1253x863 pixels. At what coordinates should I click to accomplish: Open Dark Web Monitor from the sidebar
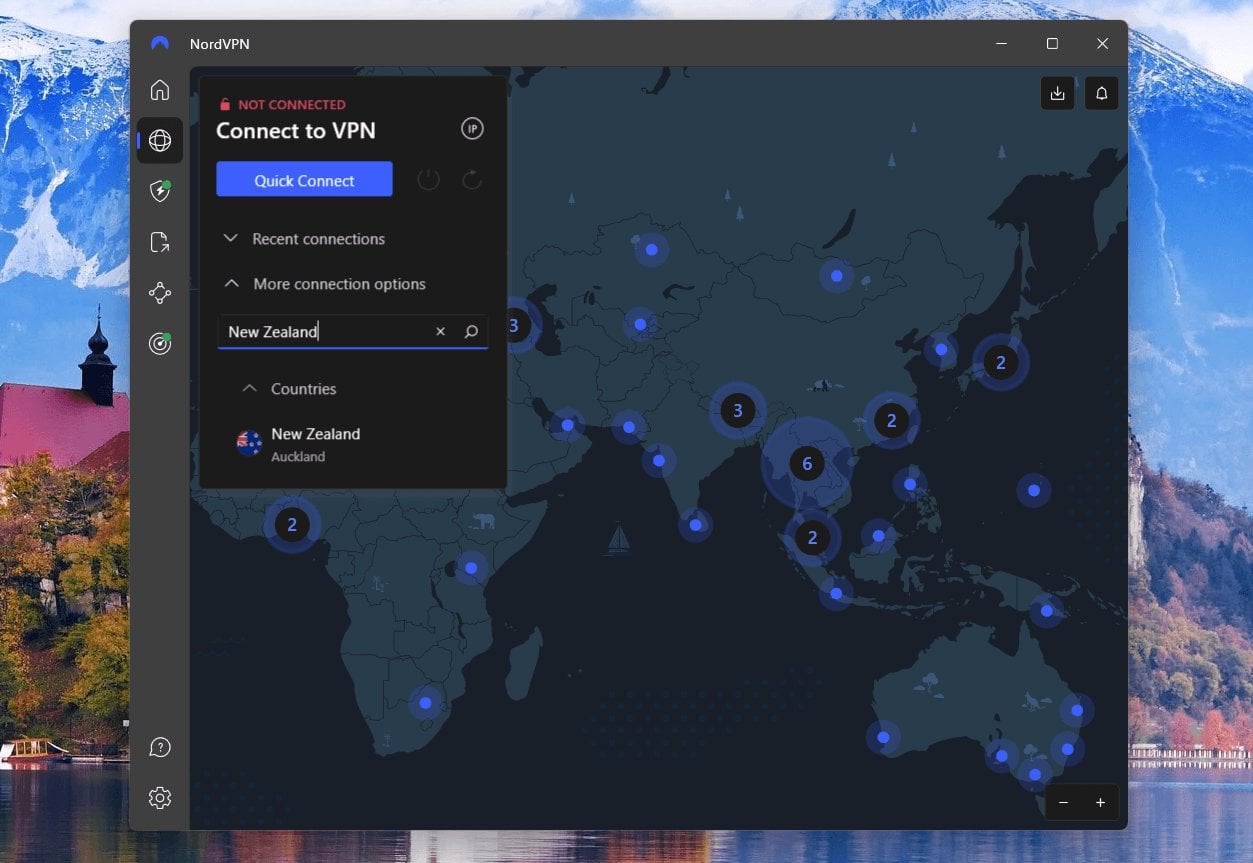160,343
